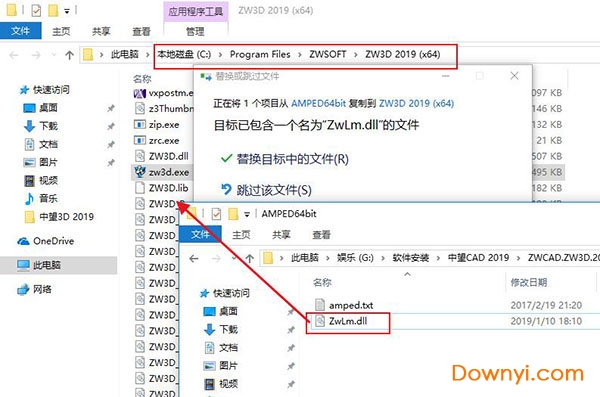
Task: Sort by 修改日期 column in AMPED64bit window
Action: coord(528,283)
